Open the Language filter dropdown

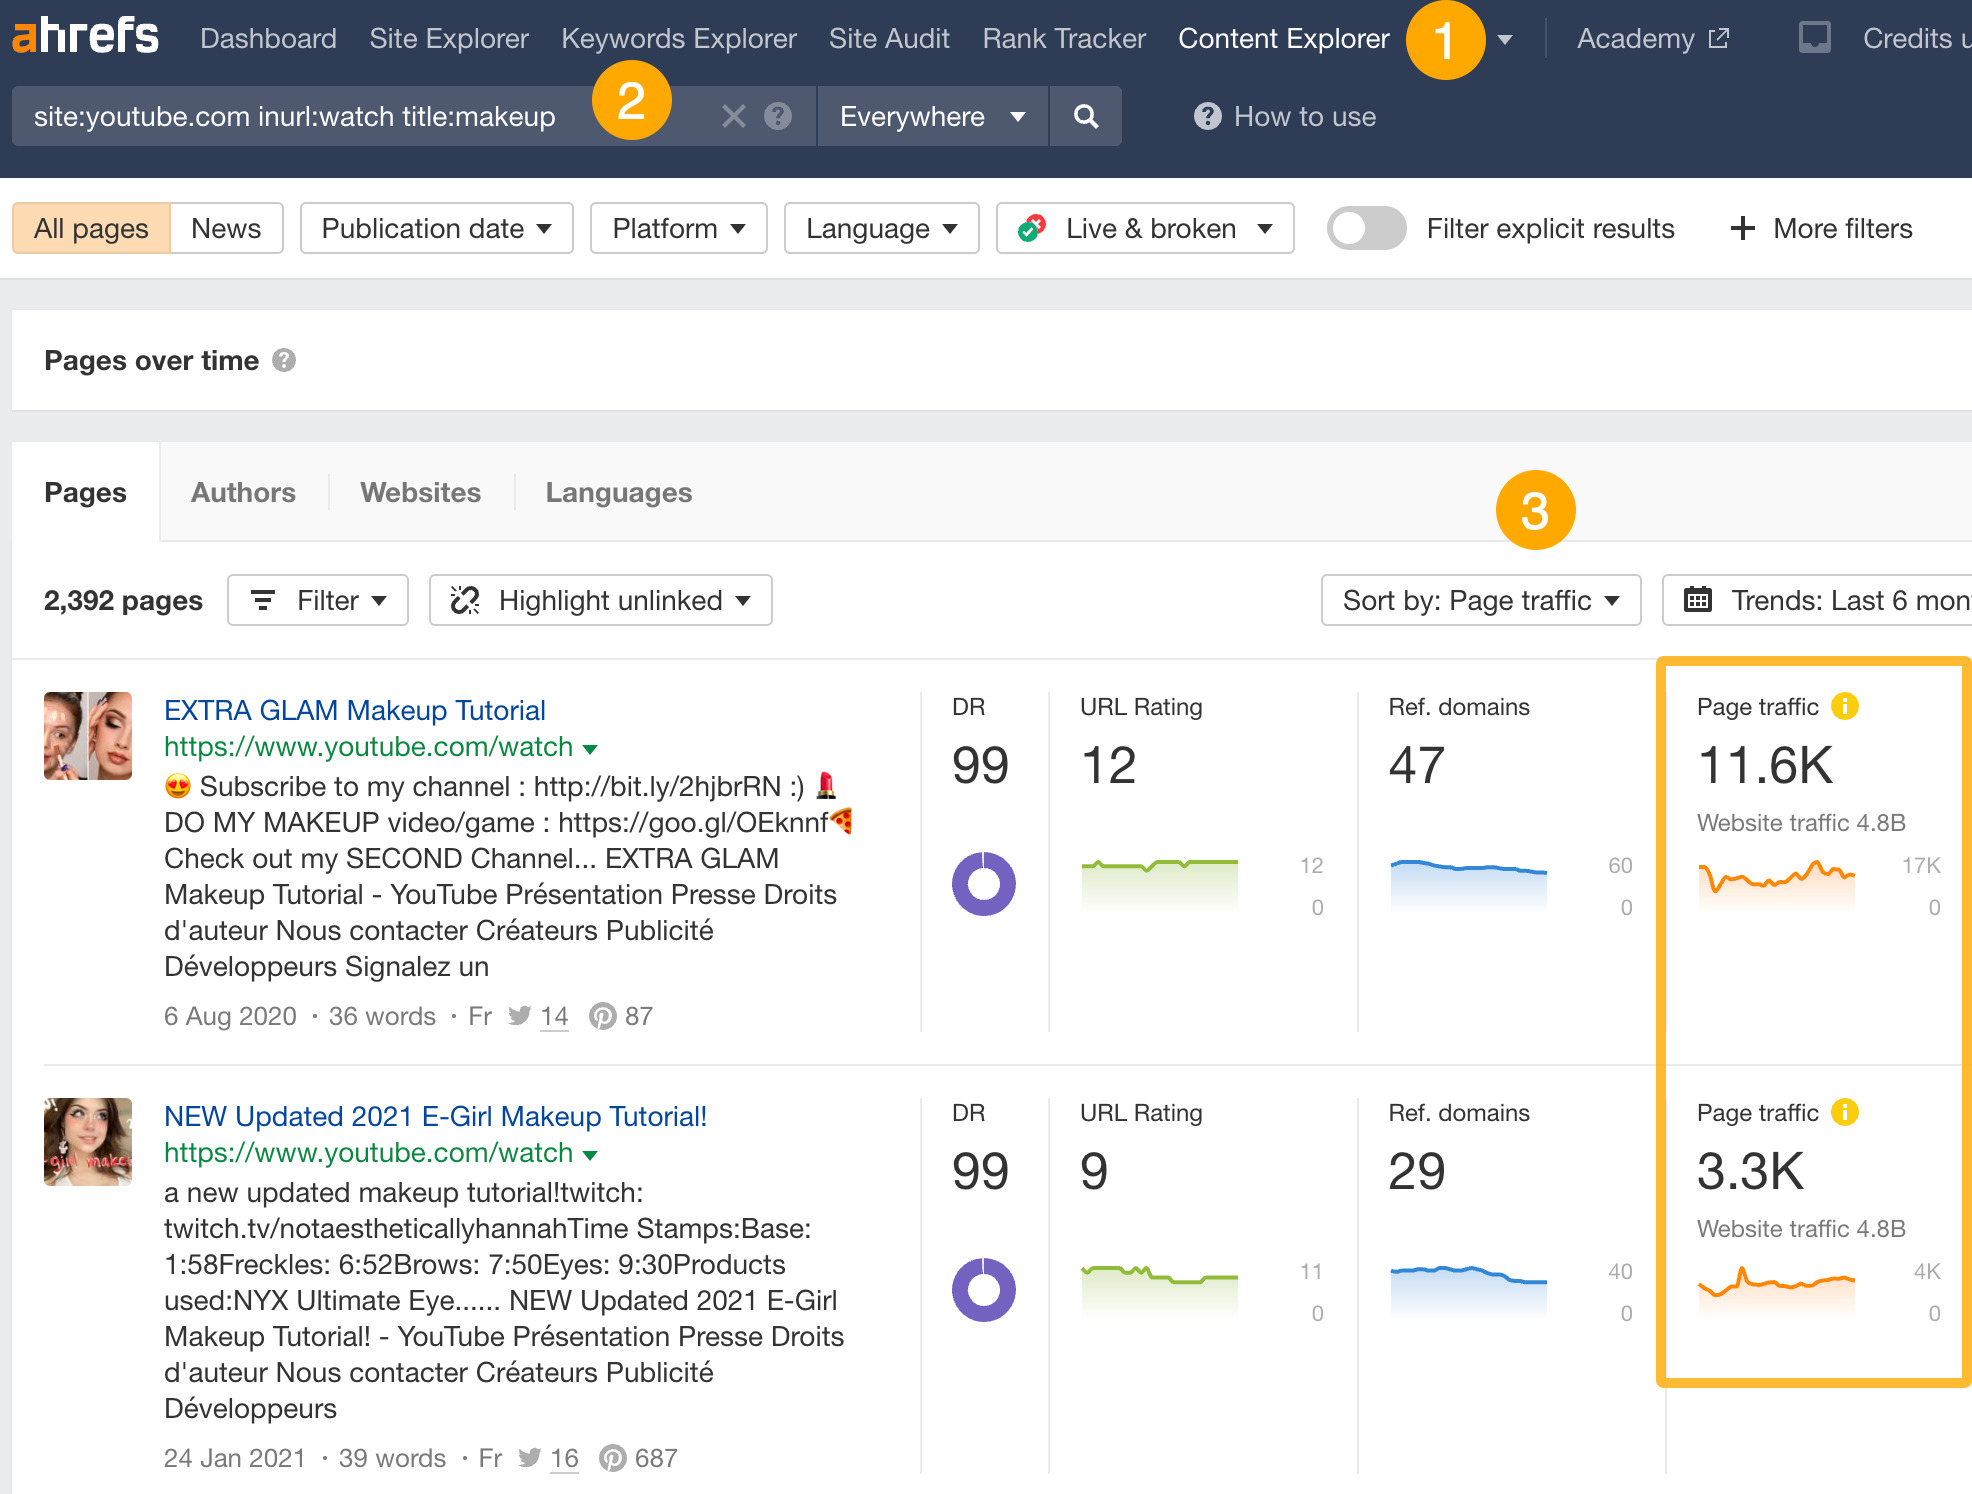pos(879,228)
